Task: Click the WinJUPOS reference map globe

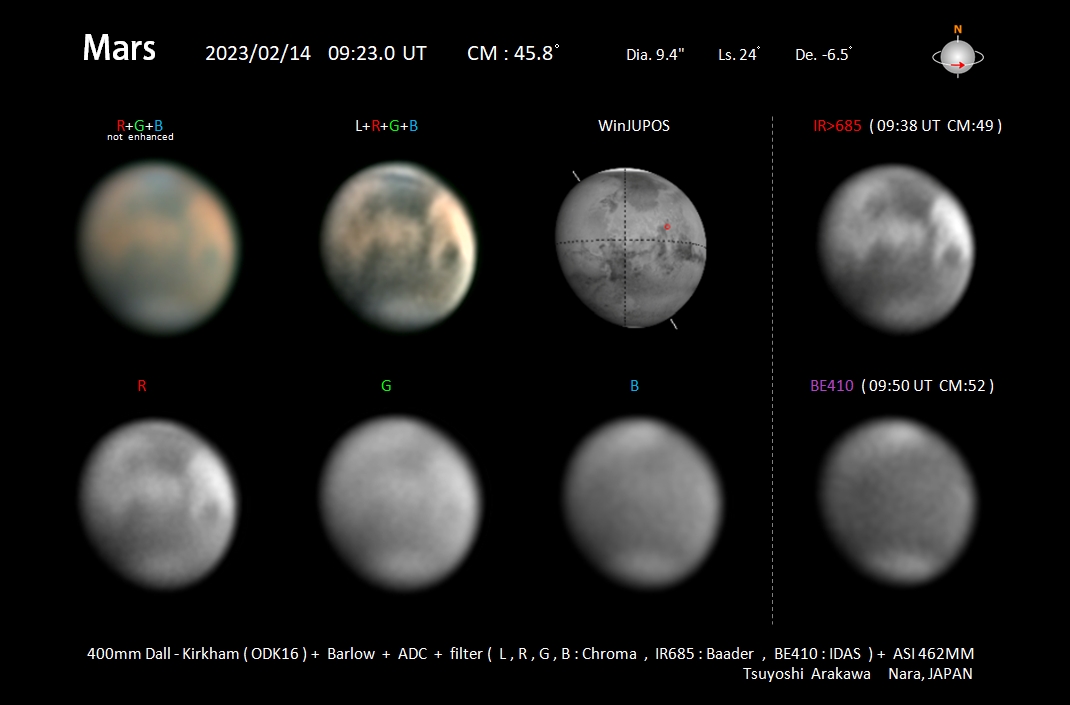Action: [x=630, y=248]
